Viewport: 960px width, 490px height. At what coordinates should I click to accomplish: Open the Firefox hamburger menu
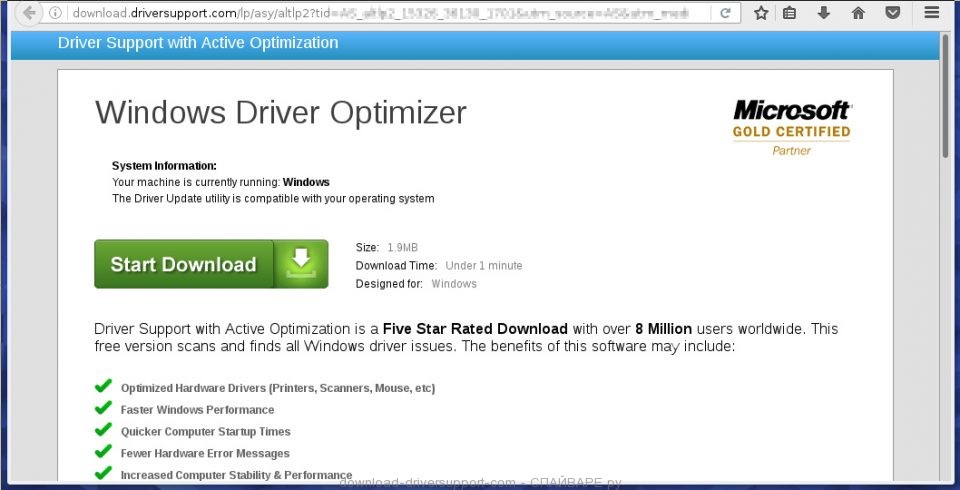(x=931, y=14)
